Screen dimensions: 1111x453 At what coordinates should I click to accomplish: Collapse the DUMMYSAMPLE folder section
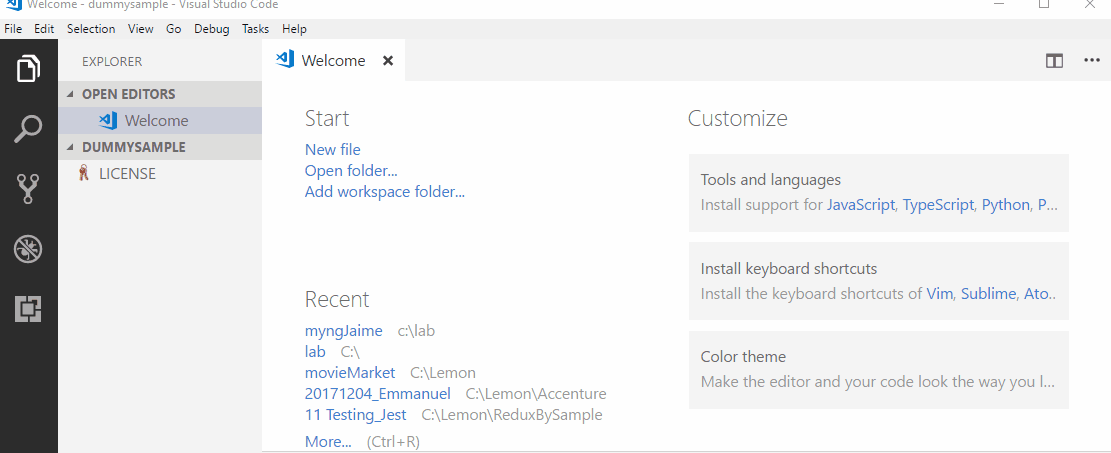pos(133,147)
